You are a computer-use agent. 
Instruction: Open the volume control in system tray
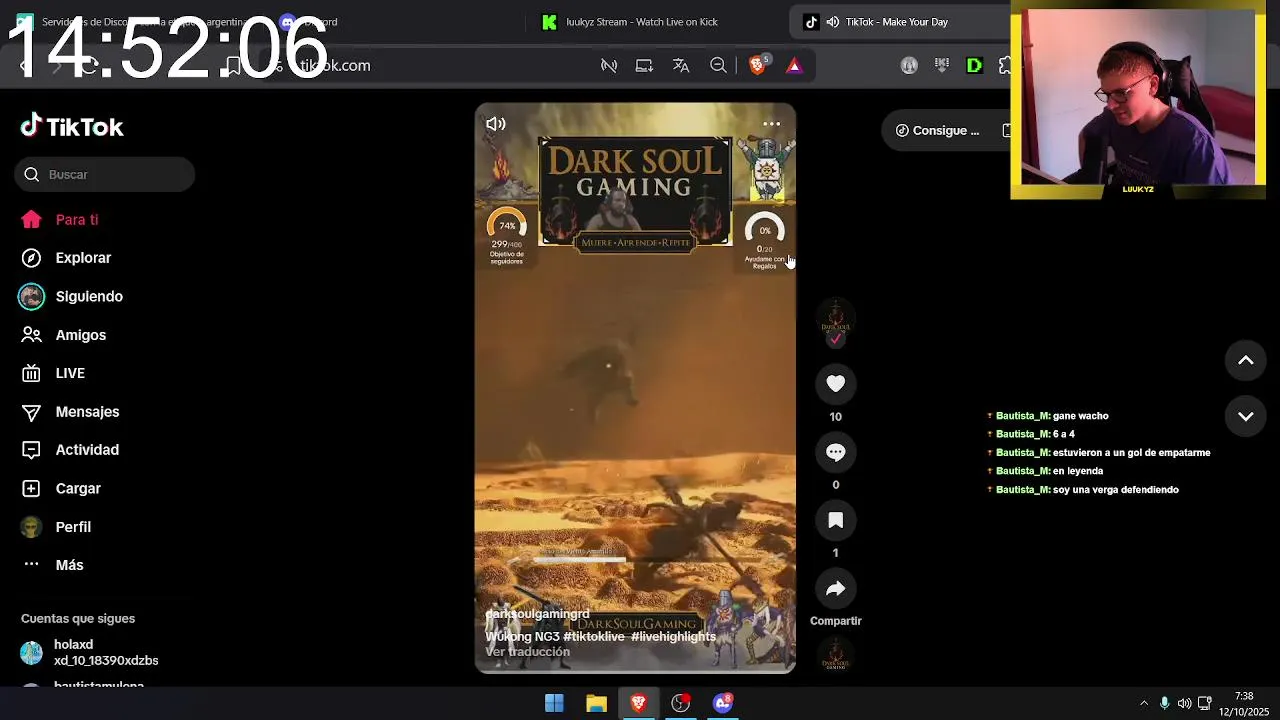[x=1184, y=703]
